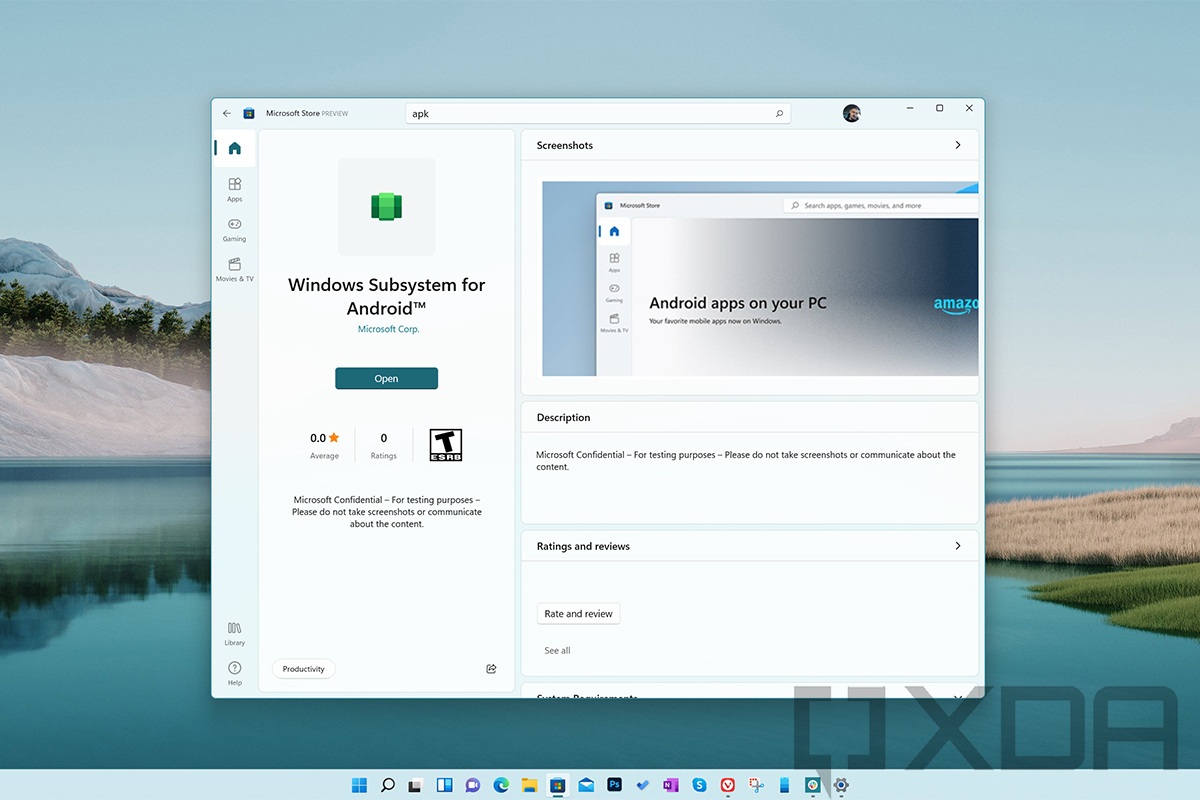Expand the System Requirements section
Viewport: 1200px width, 800px height.
(957, 698)
